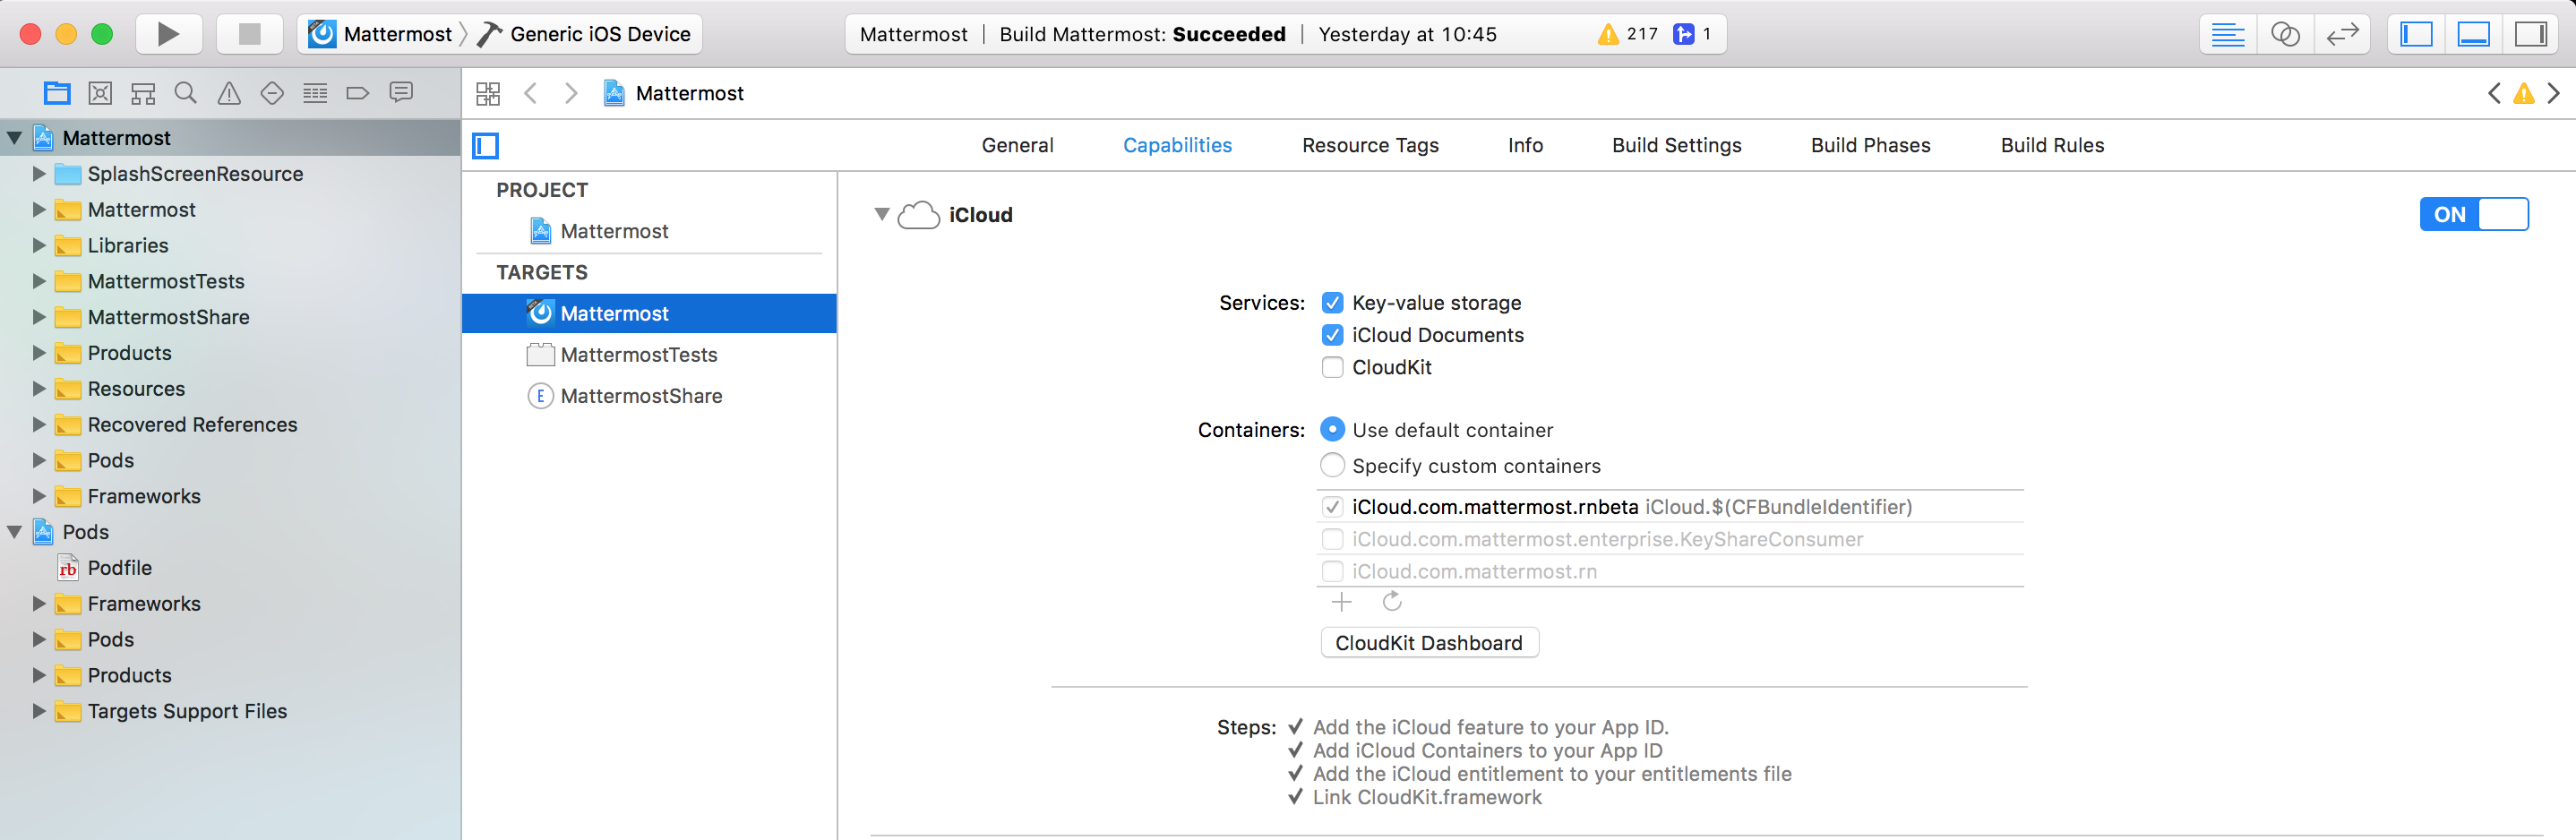The height and width of the screenshot is (840, 2576).
Task: Switch to the Build Settings tab
Action: pyautogui.click(x=1676, y=145)
